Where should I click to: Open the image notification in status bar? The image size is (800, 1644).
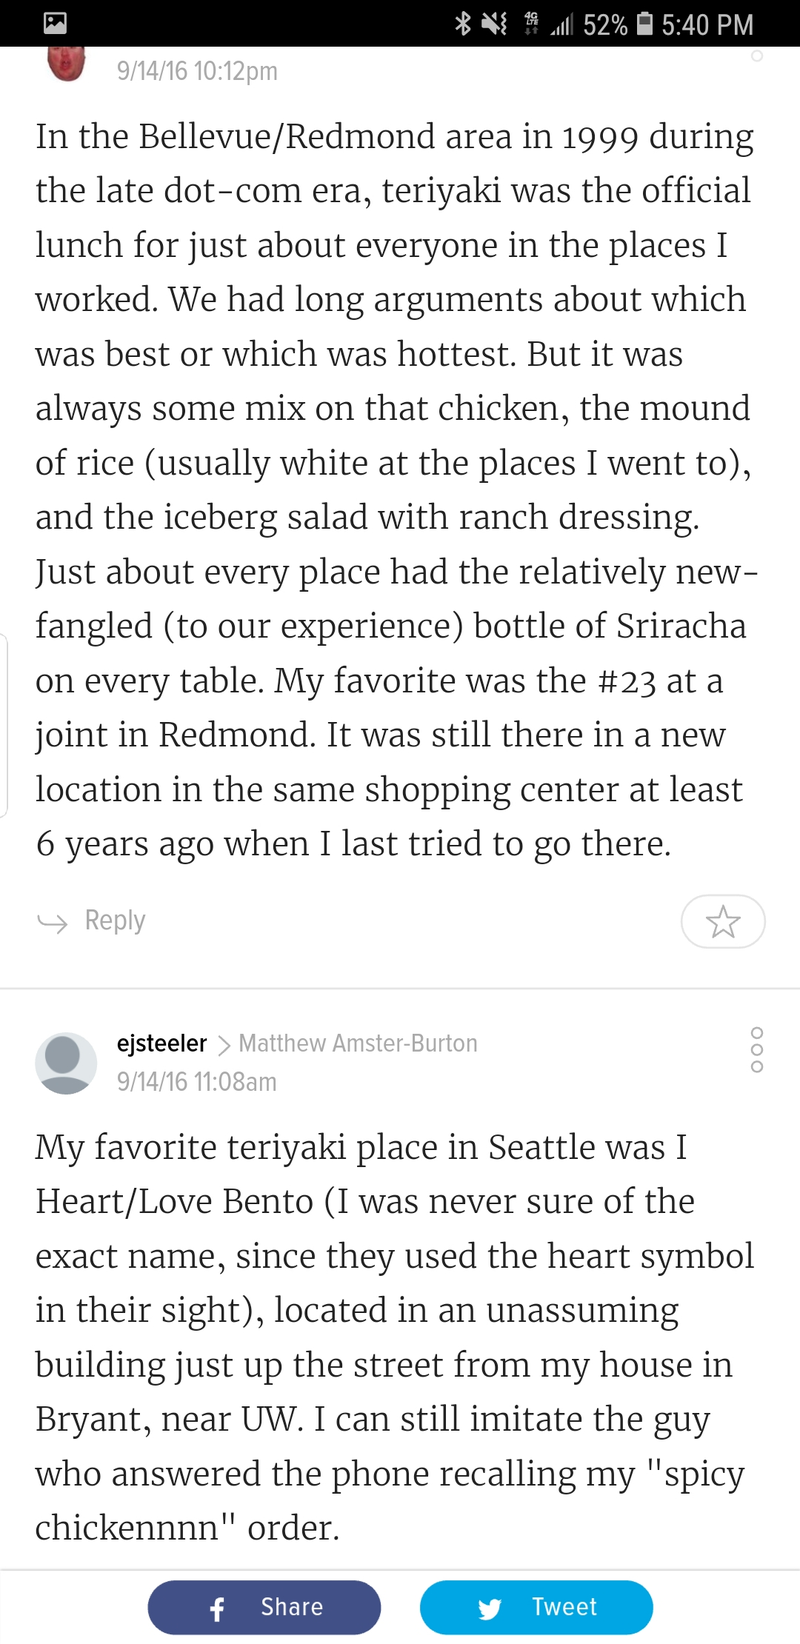click(55, 24)
